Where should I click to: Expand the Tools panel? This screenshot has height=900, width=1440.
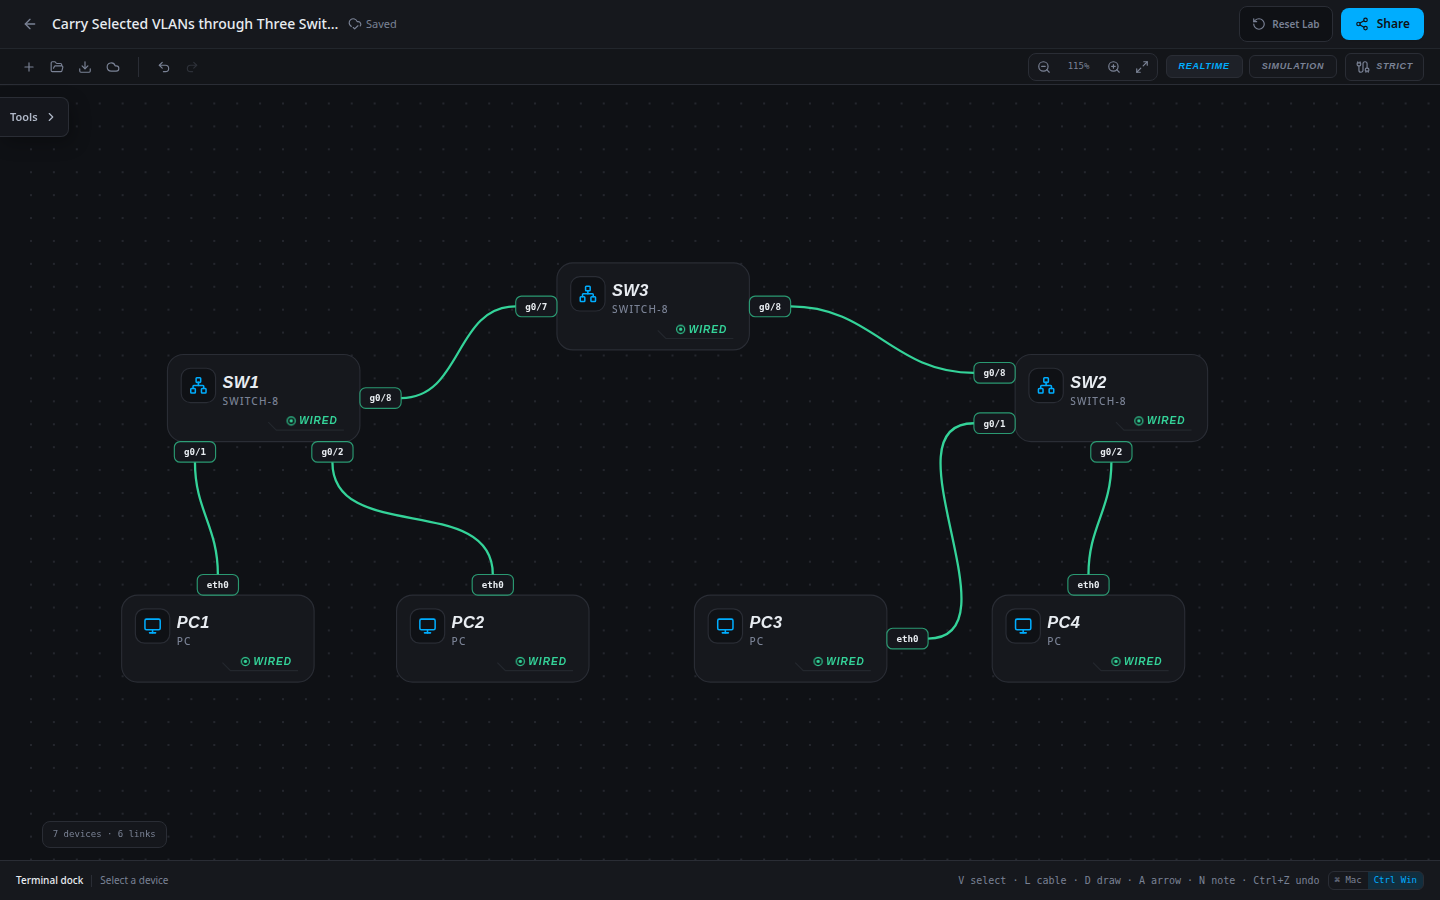pos(33,117)
